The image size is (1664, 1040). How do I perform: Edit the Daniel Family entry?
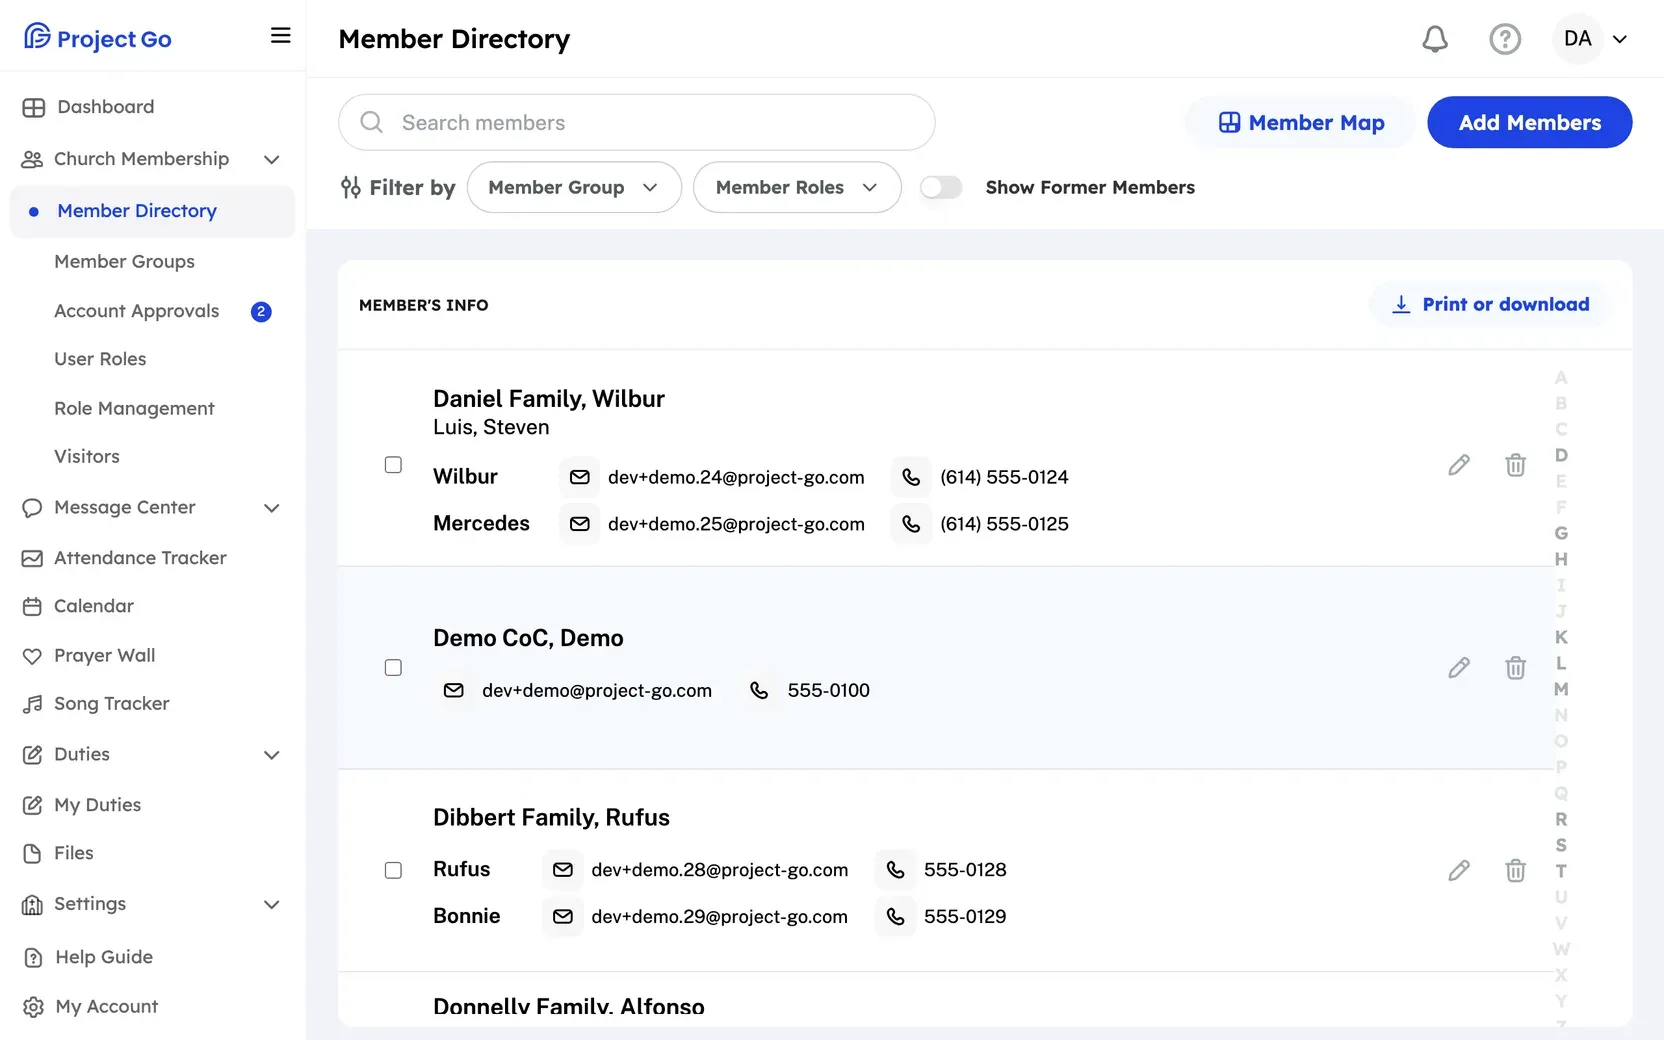point(1459,465)
